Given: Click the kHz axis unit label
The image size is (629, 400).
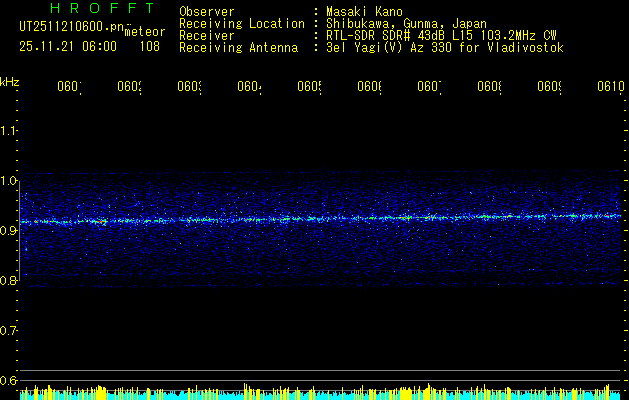Looking at the screenshot, I should click(9, 82).
